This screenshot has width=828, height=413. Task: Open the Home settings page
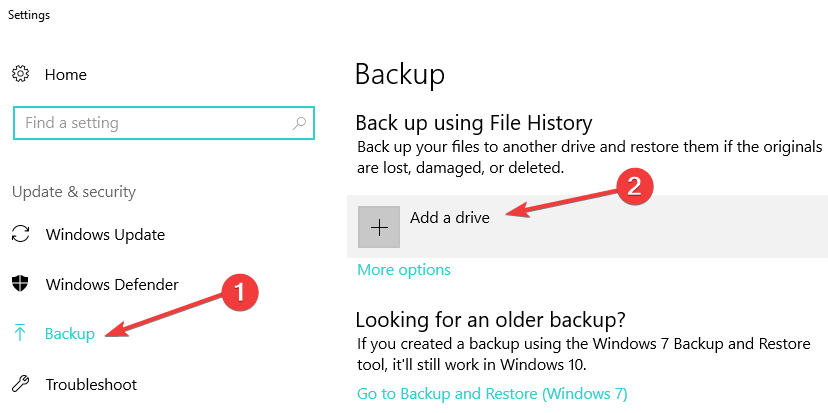(65, 74)
